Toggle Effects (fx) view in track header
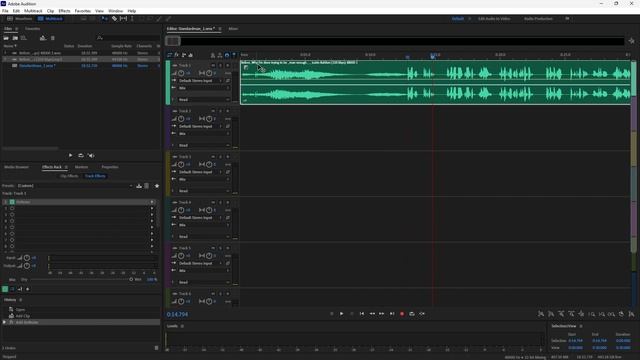Screen dimensions: 640x360 point(177,55)
